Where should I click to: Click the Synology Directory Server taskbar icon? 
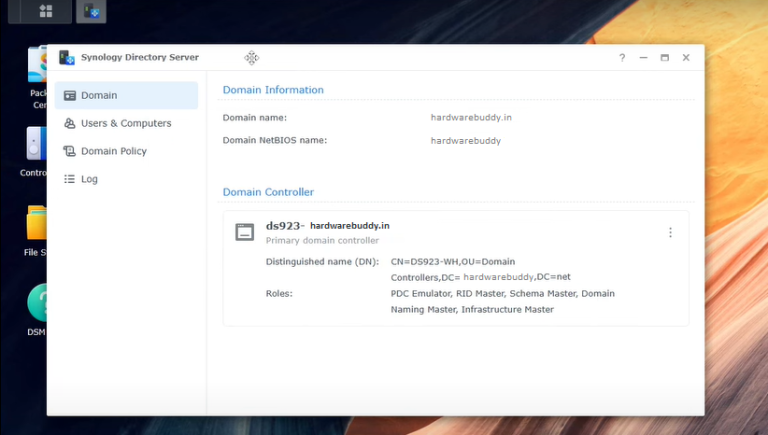click(91, 11)
